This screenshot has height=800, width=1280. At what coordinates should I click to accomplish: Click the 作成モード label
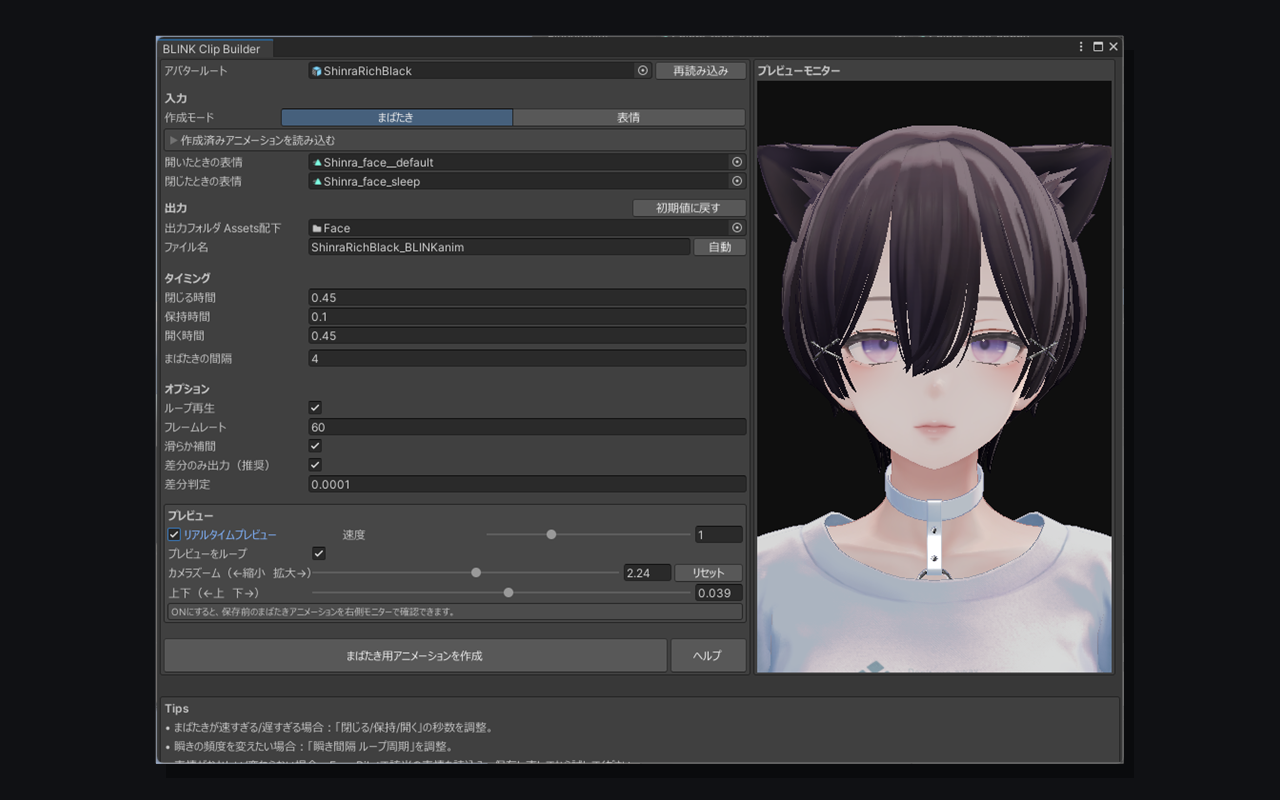tap(189, 118)
